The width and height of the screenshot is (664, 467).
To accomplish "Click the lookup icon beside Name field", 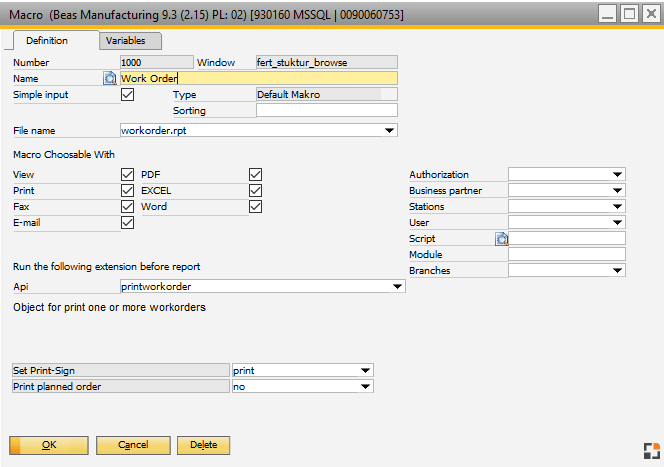I will [110, 78].
